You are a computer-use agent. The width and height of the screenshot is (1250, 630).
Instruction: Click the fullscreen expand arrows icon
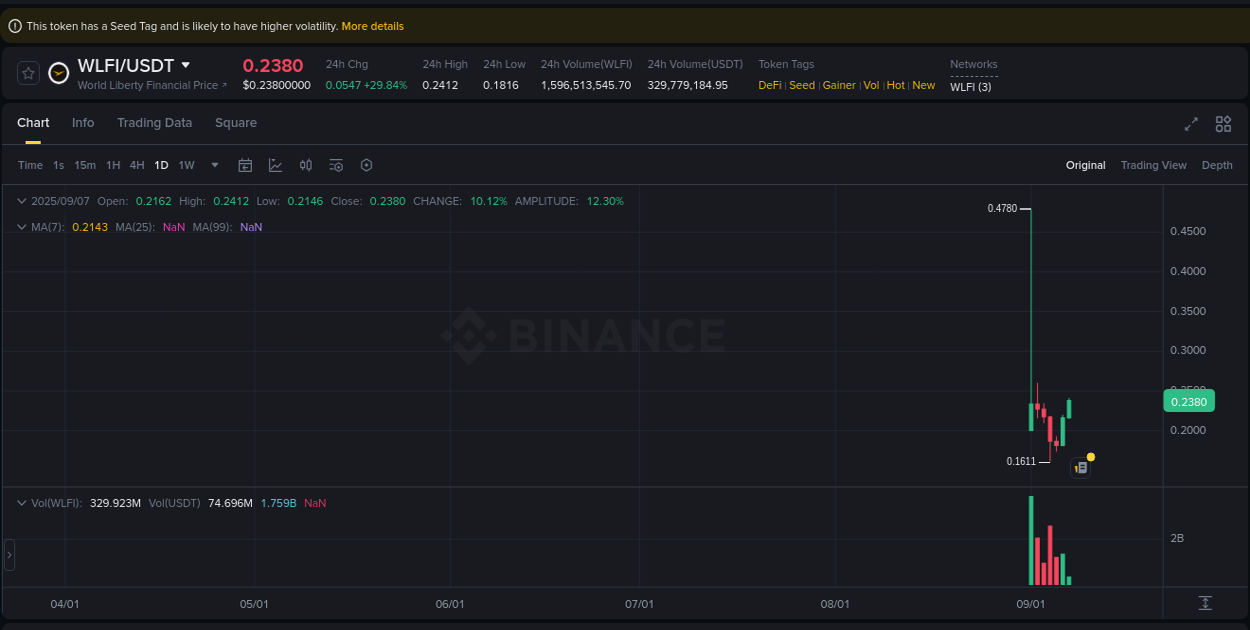tap(1191, 124)
